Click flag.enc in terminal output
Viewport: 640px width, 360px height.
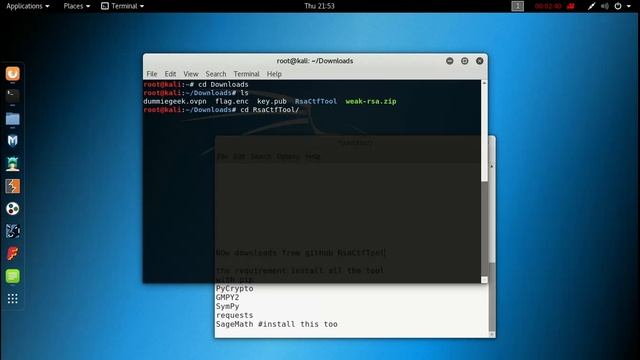point(232,101)
